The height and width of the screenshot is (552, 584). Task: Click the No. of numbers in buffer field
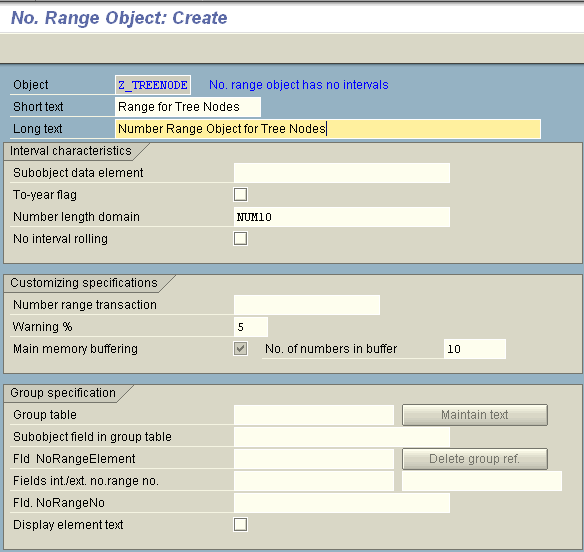click(475, 349)
